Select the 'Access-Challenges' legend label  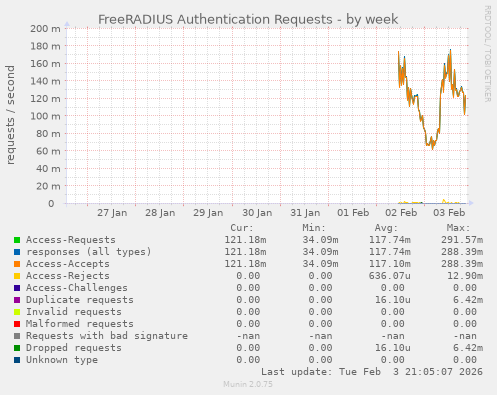coord(77,288)
